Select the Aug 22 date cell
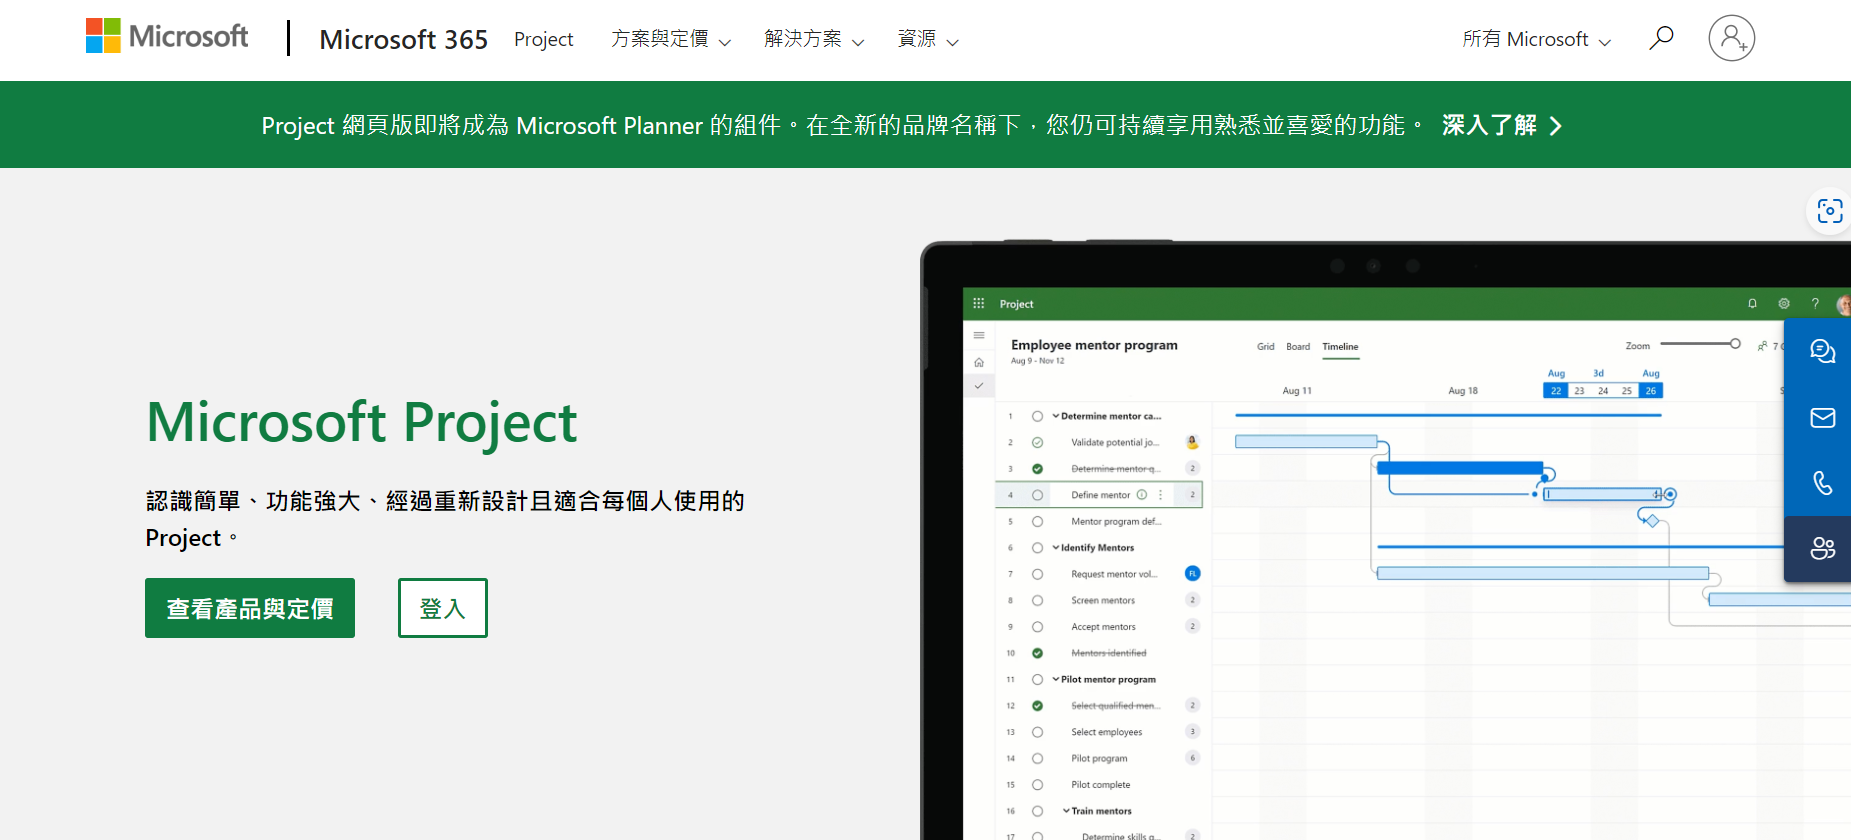This screenshot has height=840, width=1851. 1556,391
